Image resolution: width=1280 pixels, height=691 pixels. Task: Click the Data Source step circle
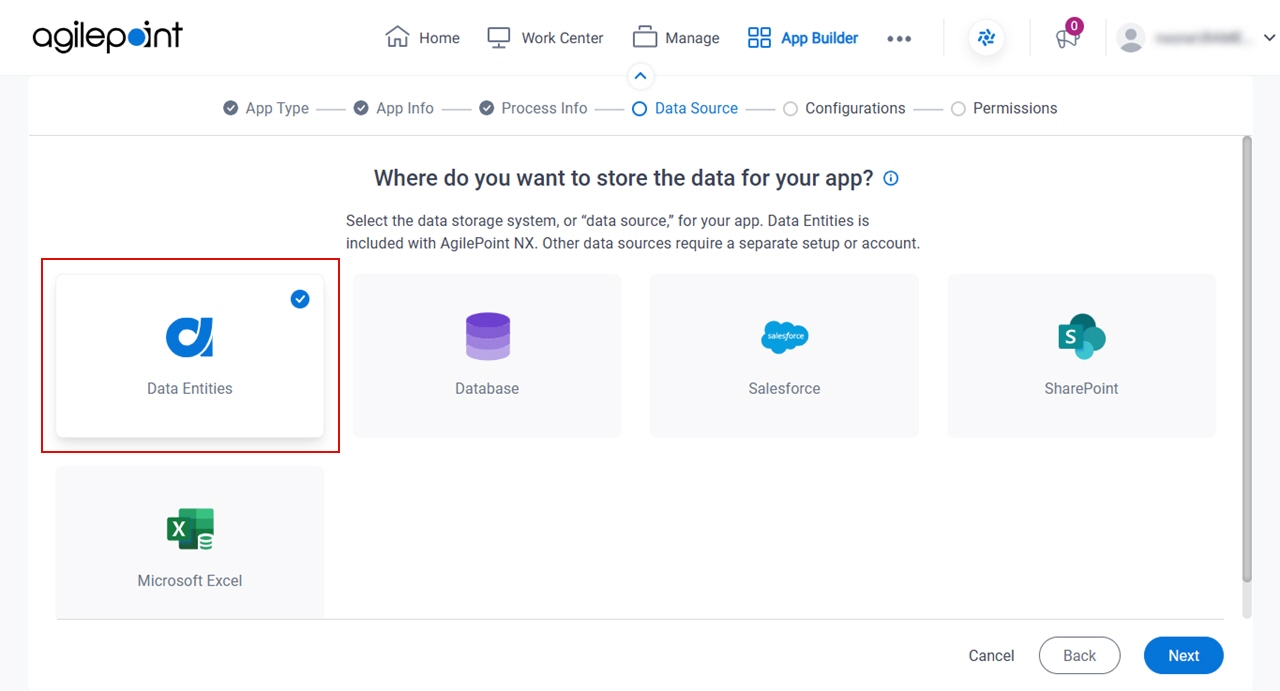[640, 108]
